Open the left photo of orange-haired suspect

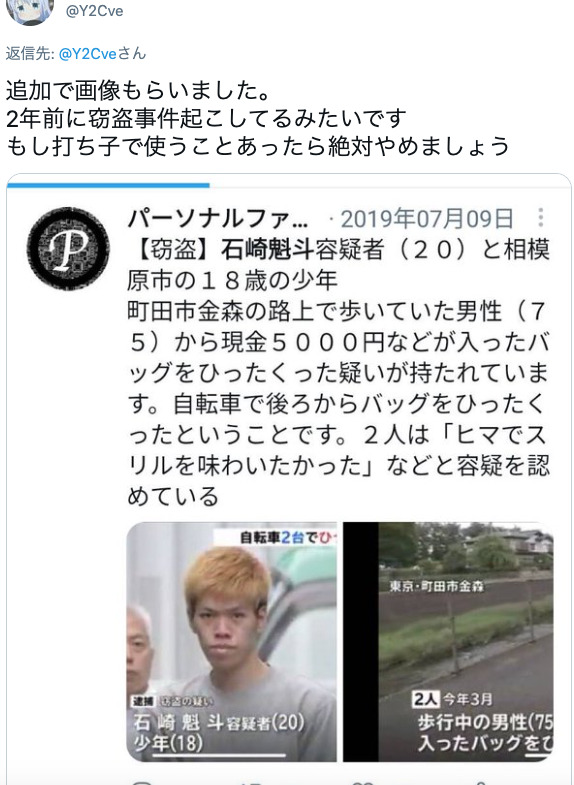[232, 642]
